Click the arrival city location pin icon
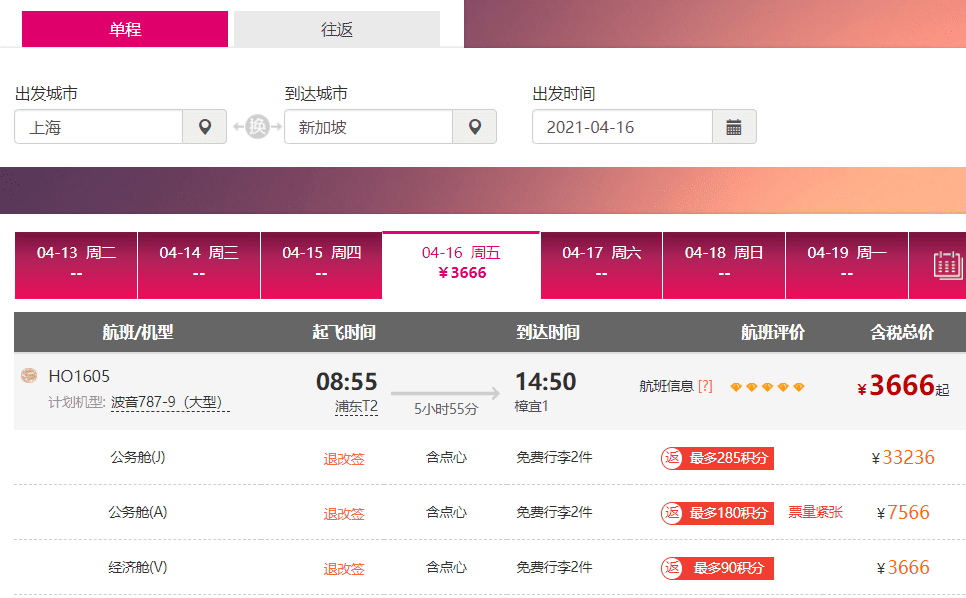This screenshot has width=966, height=598. [x=475, y=127]
